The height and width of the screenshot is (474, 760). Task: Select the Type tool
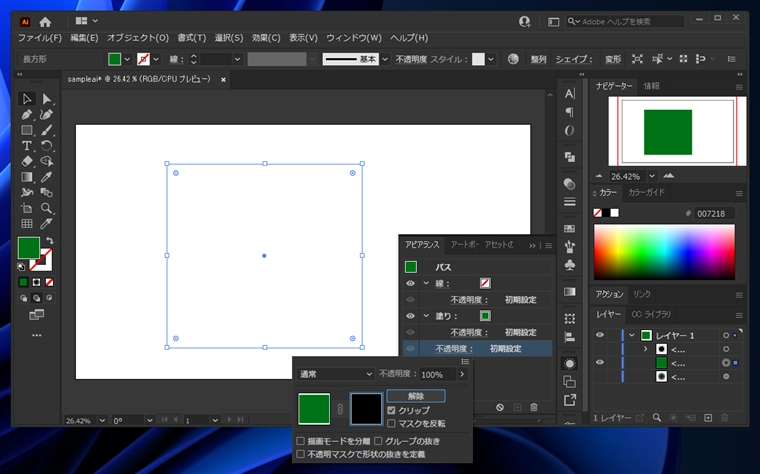[x=27, y=146]
